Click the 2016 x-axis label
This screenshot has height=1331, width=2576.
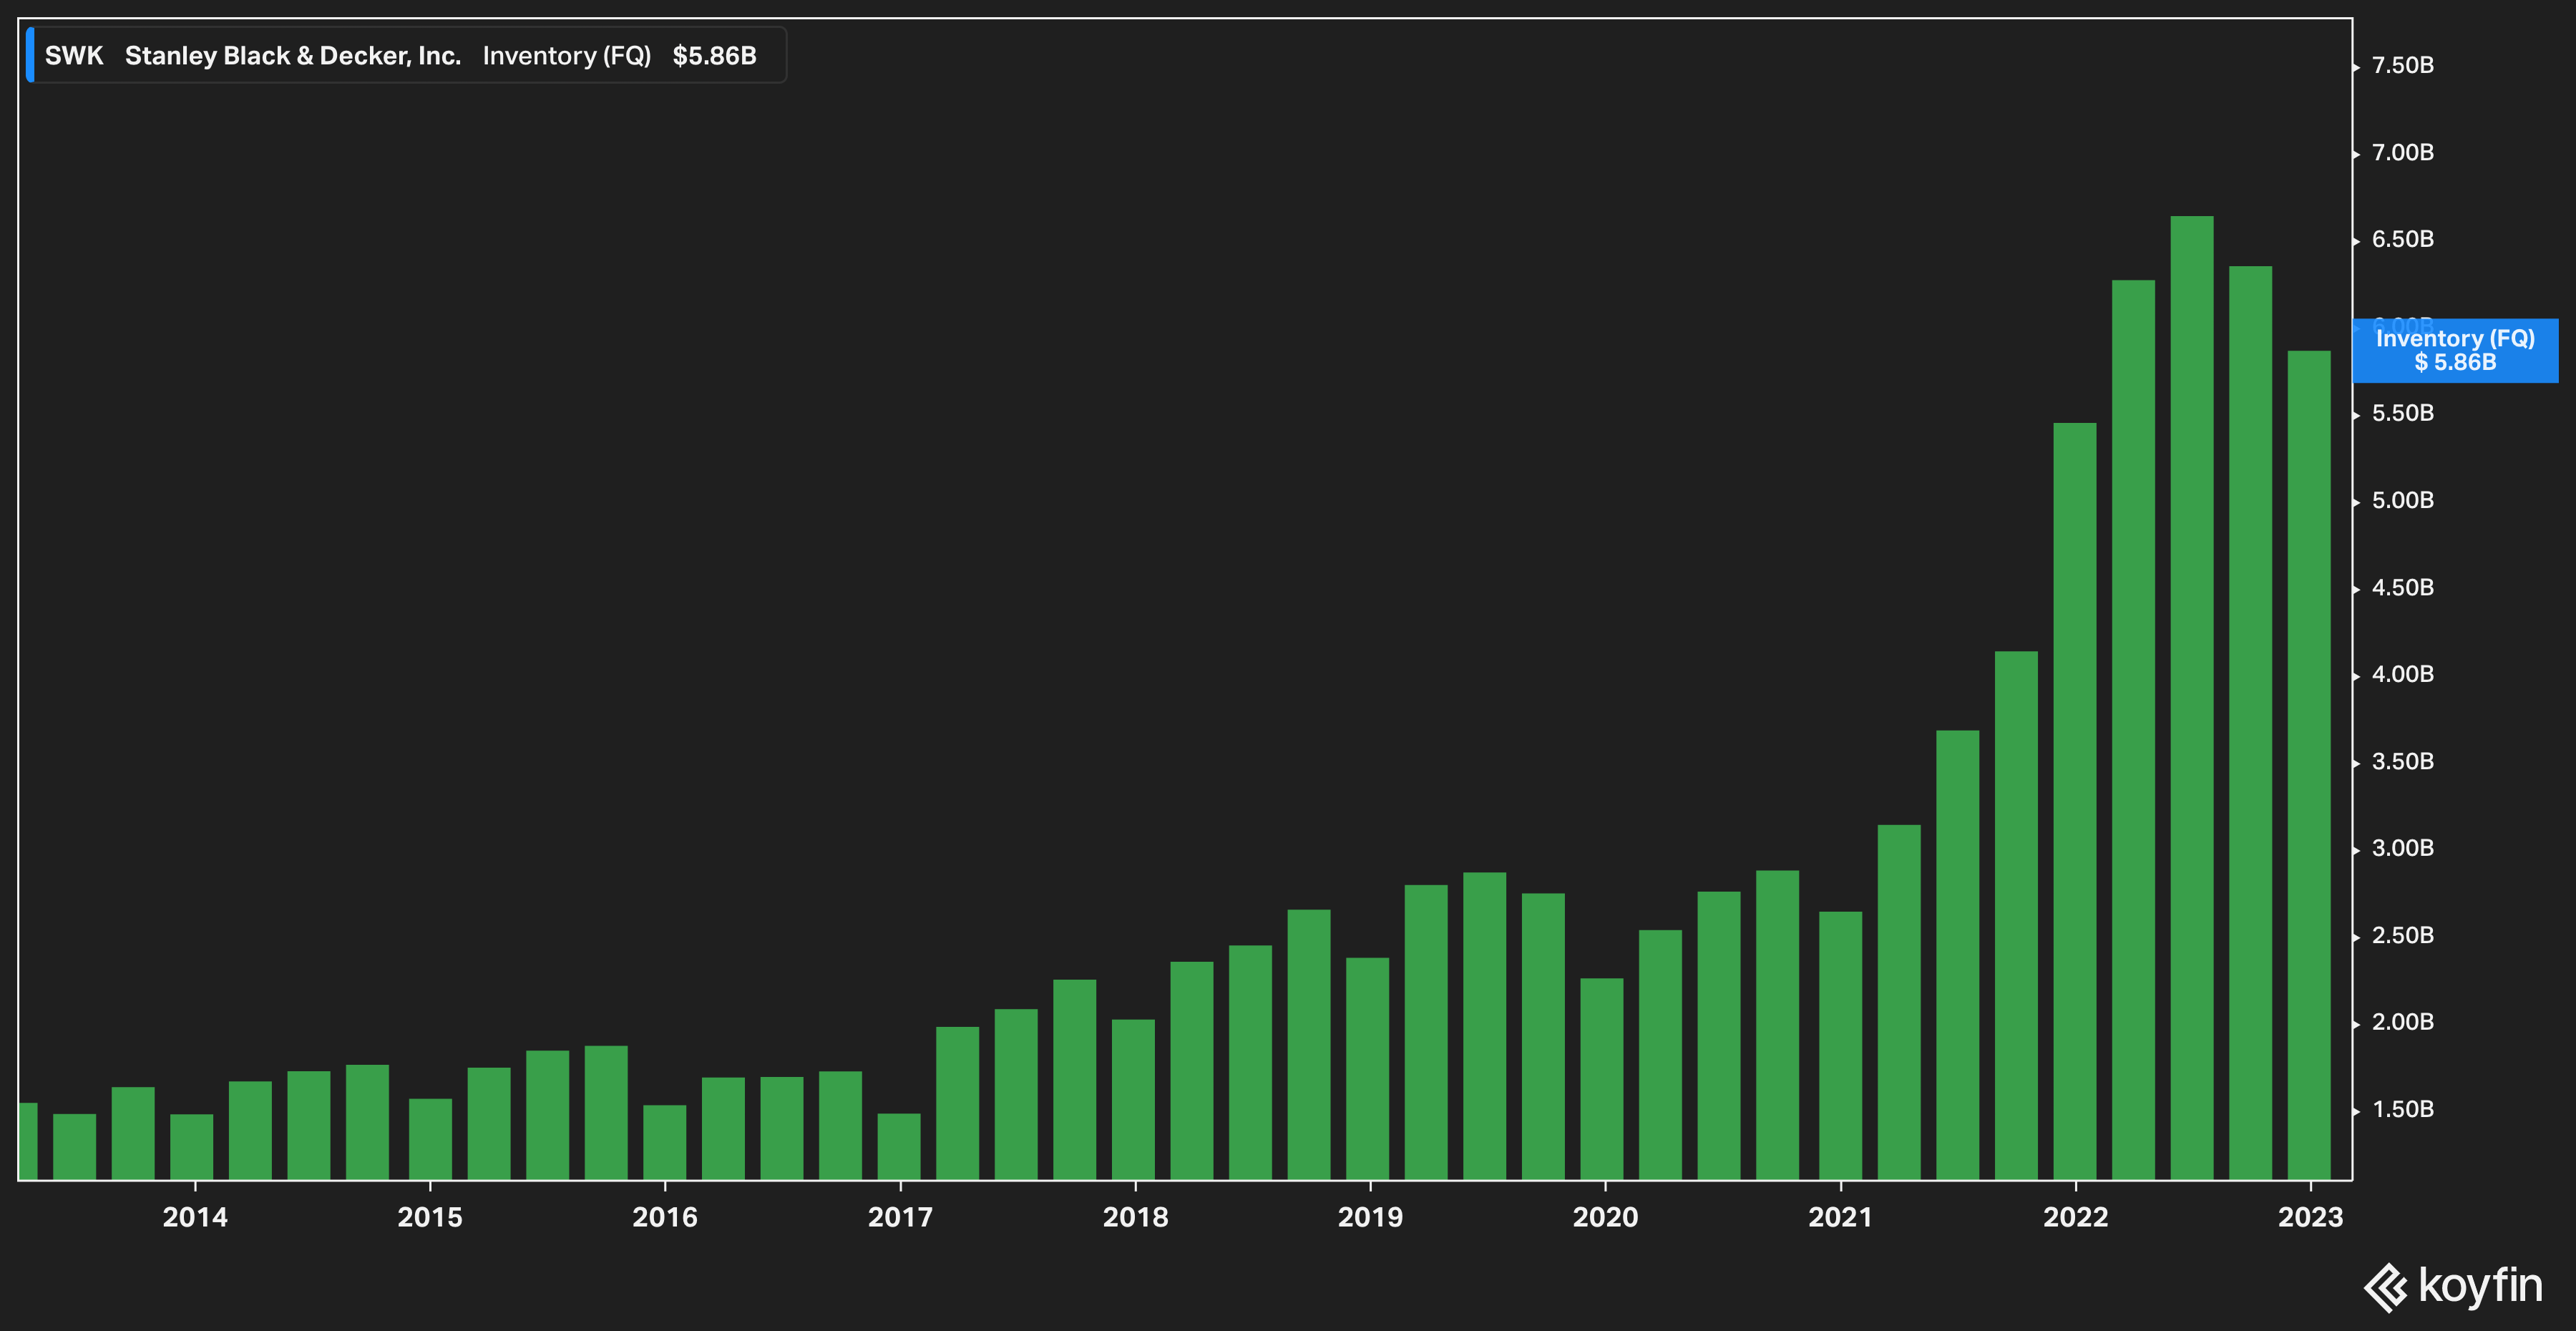click(x=665, y=1217)
